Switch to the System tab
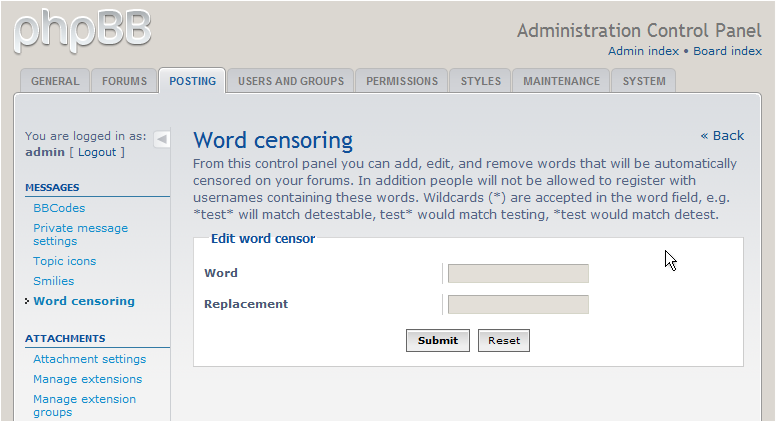This screenshot has height=422, width=776. (x=644, y=81)
